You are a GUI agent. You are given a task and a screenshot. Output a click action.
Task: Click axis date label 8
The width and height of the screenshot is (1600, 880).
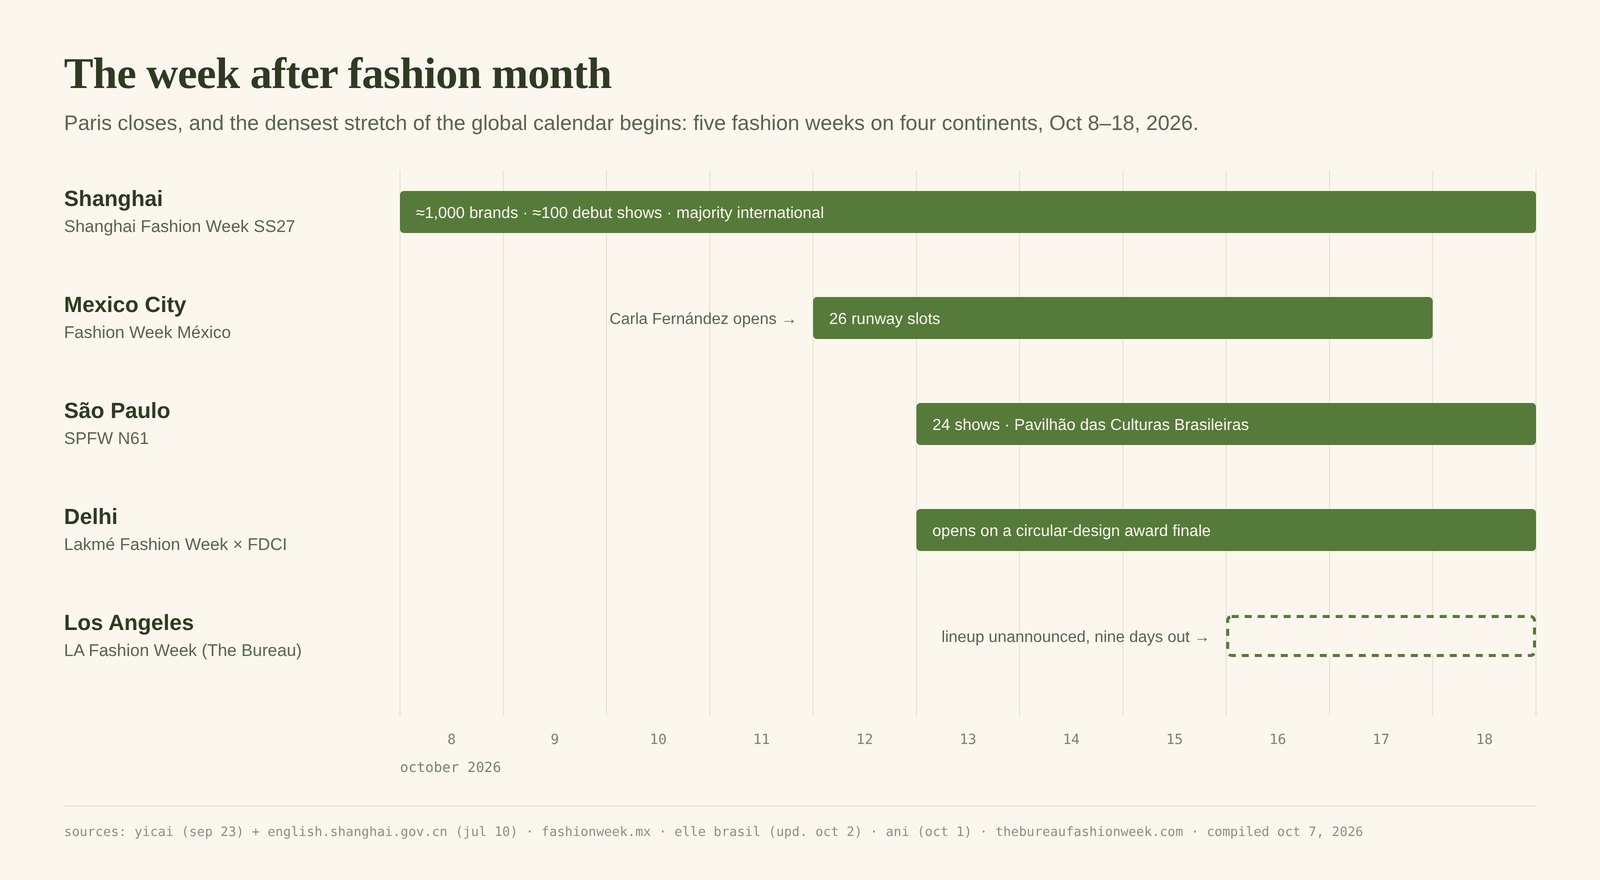[451, 739]
